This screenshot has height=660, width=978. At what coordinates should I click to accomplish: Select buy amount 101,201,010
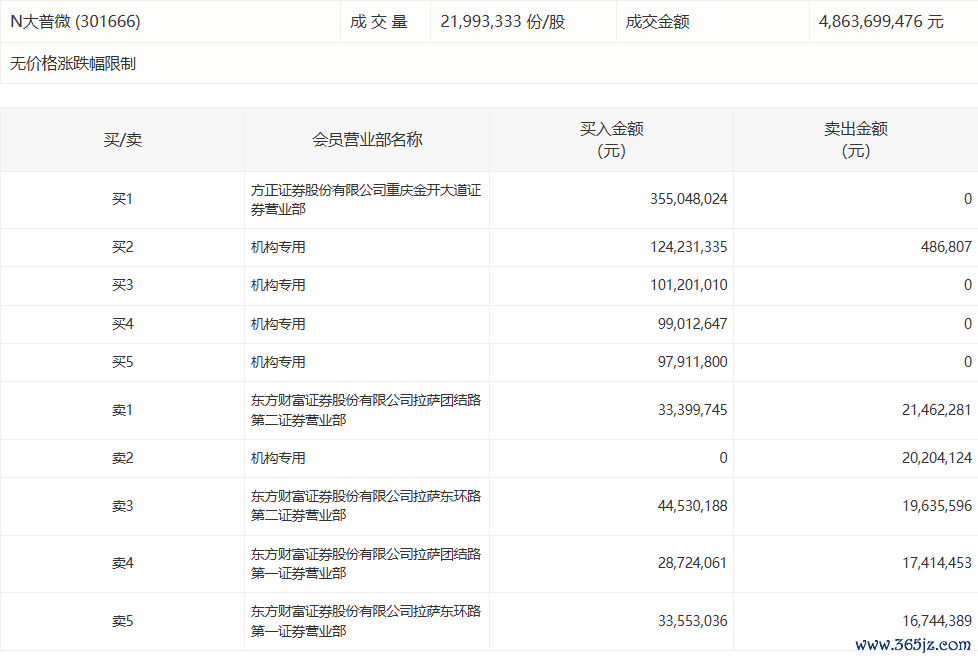[689, 285]
